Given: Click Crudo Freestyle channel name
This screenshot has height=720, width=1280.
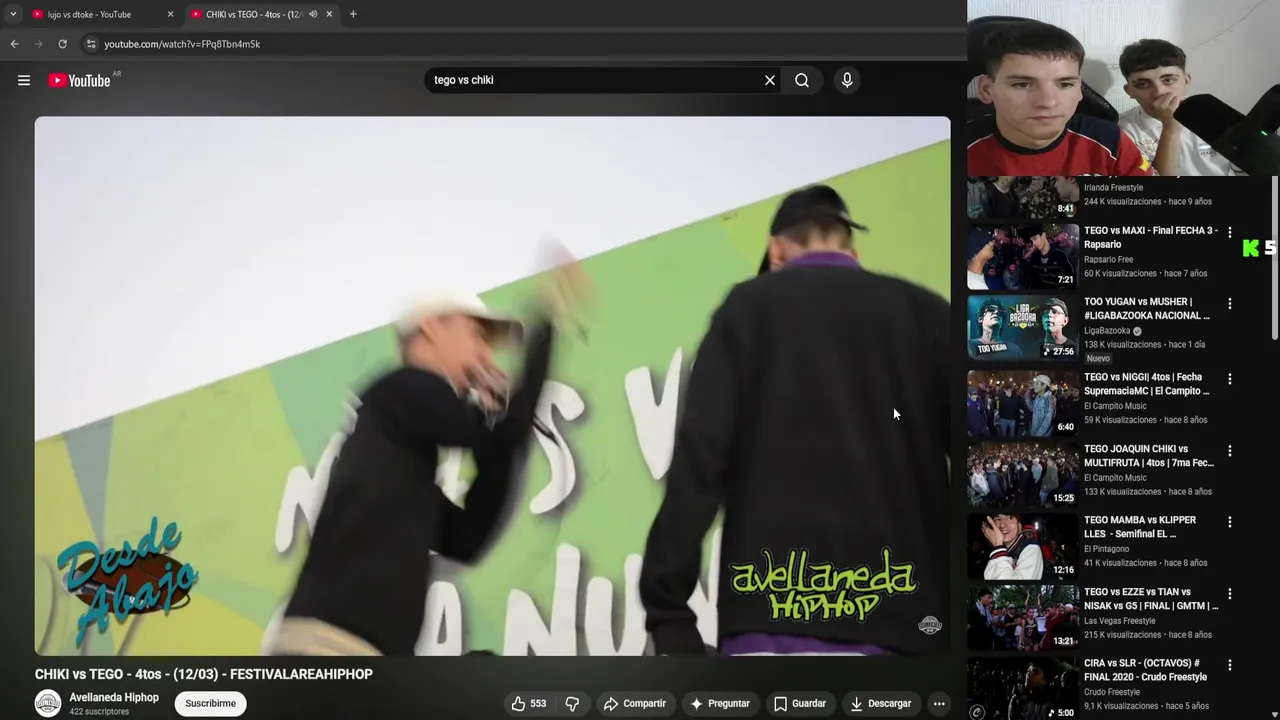Looking at the screenshot, I should (x=1112, y=692).
